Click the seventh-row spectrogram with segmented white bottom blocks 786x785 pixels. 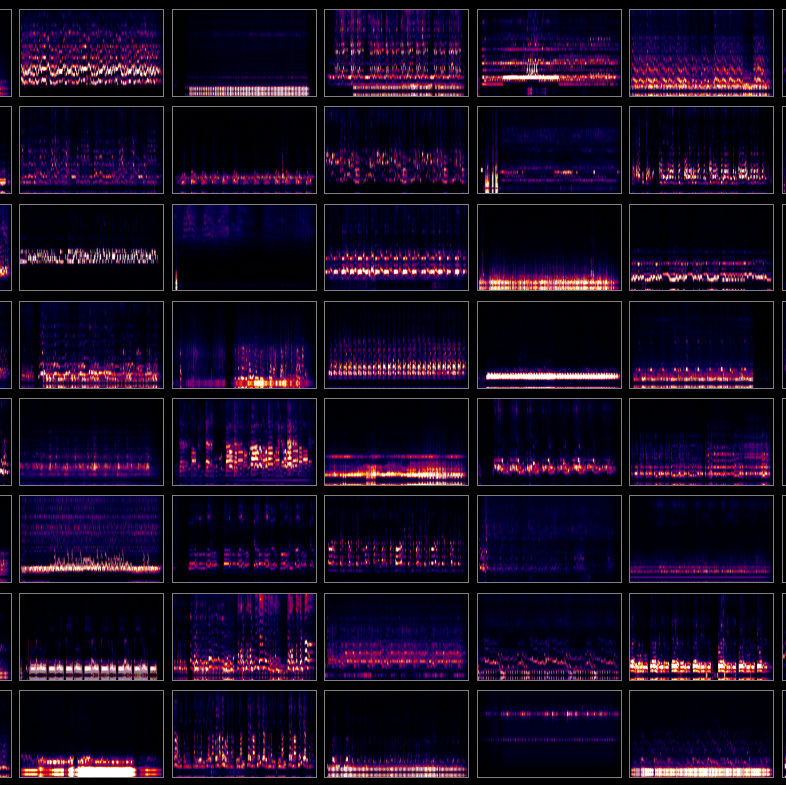(x=91, y=637)
